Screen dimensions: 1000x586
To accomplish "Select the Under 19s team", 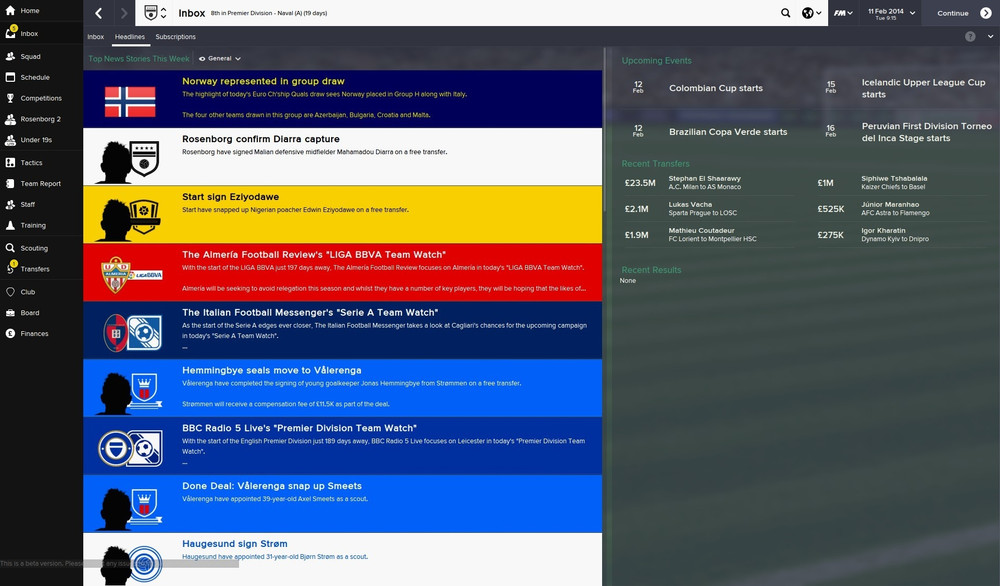I will pyautogui.click(x=36, y=140).
